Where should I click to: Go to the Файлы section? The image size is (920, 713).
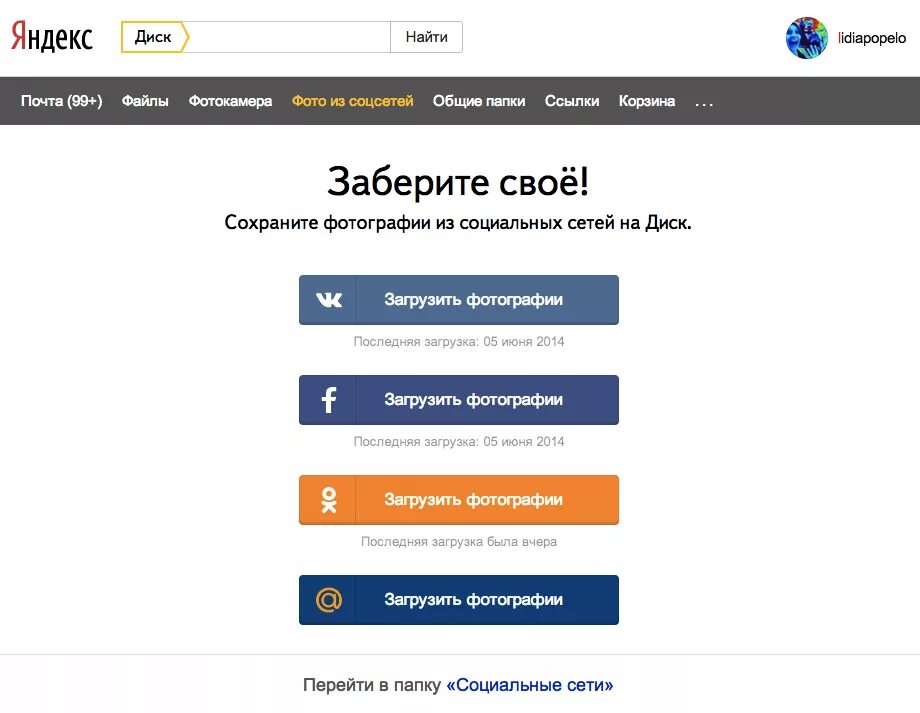click(145, 101)
